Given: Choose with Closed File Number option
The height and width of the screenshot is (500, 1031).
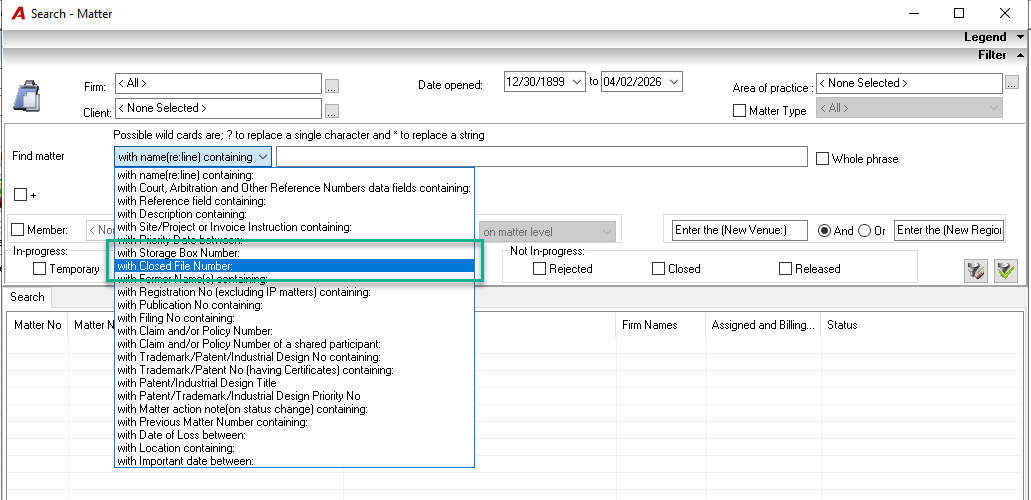Looking at the screenshot, I should [295, 266].
